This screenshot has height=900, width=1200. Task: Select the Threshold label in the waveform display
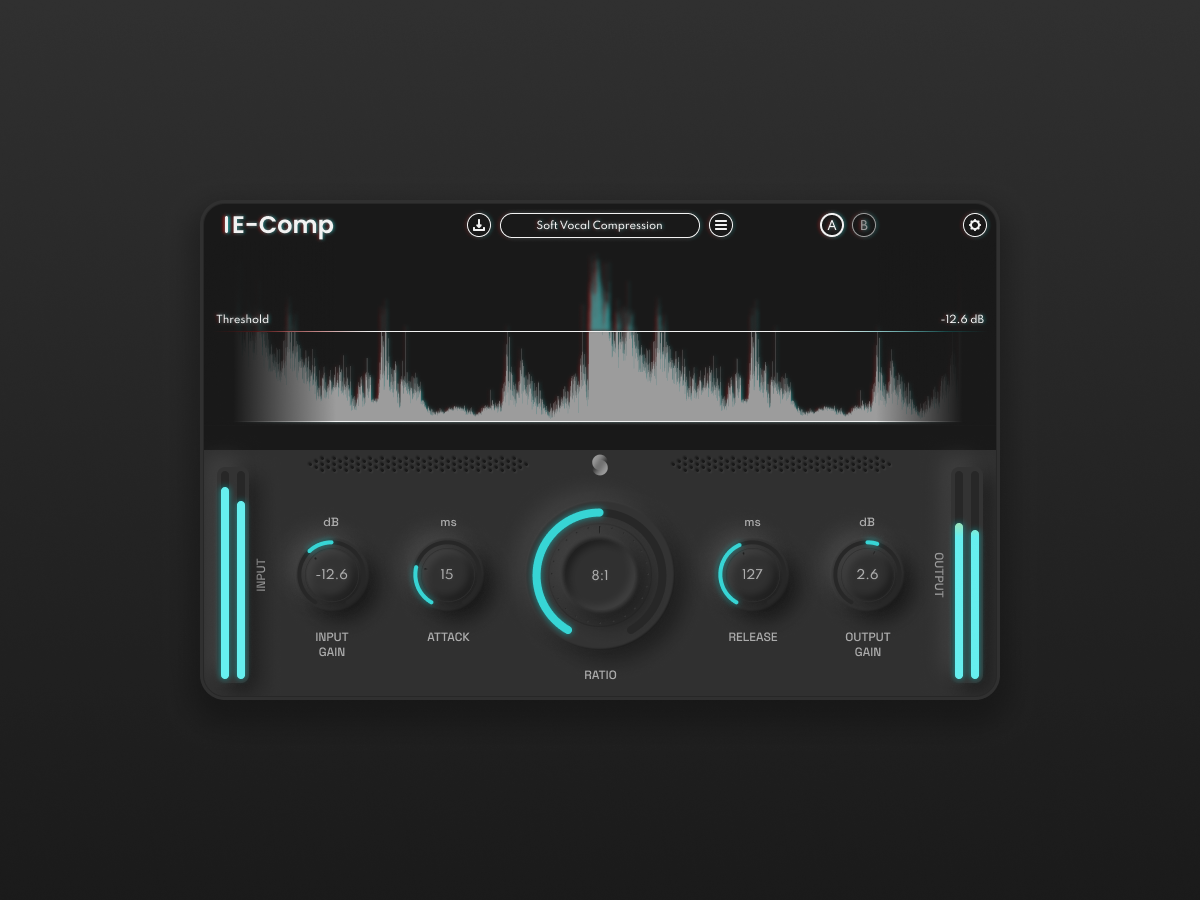[x=242, y=319]
